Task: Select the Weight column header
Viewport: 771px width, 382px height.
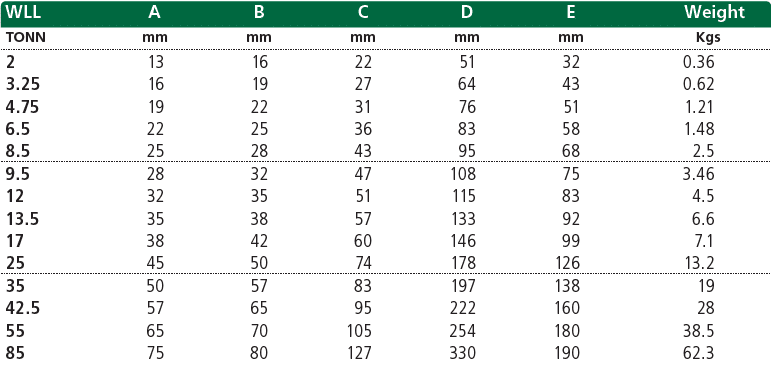Action: 714,12
